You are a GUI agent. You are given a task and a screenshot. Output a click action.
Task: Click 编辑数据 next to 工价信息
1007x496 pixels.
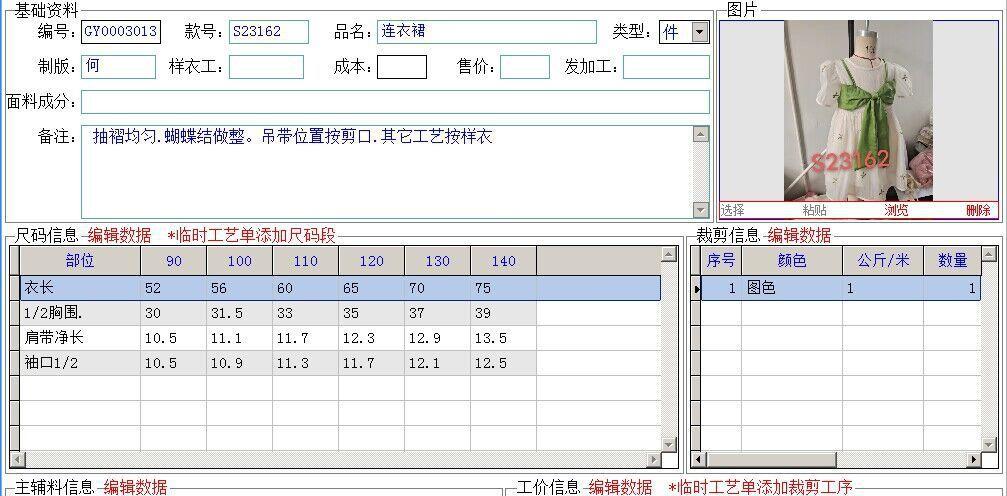[620, 487]
